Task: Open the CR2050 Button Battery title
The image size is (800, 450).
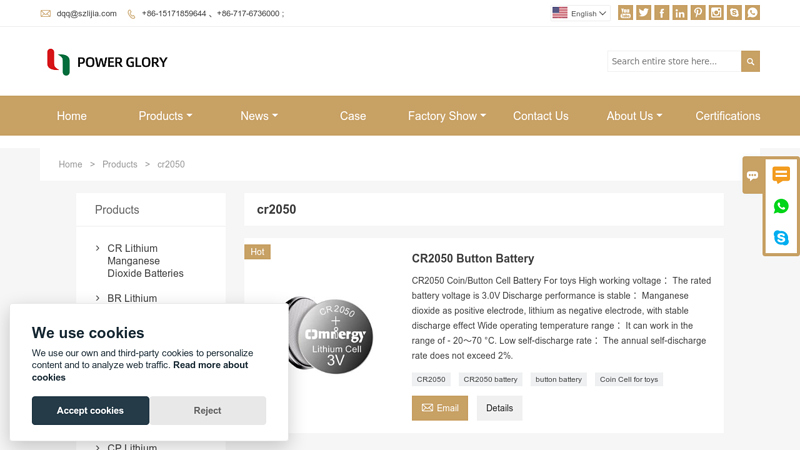Action: pos(473,259)
